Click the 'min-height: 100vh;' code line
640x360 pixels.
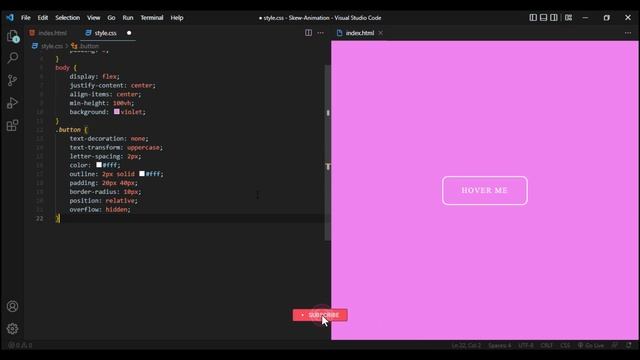(x=101, y=103)
